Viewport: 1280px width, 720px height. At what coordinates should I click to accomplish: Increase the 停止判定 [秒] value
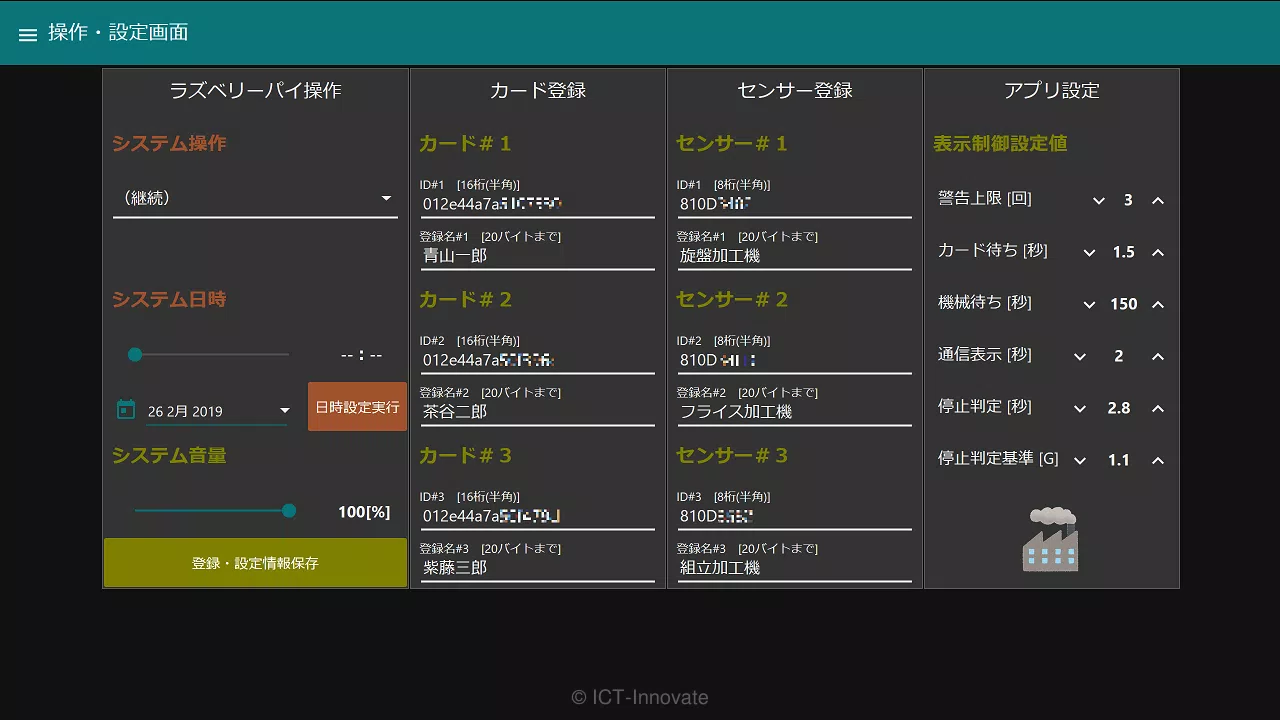1158,409
